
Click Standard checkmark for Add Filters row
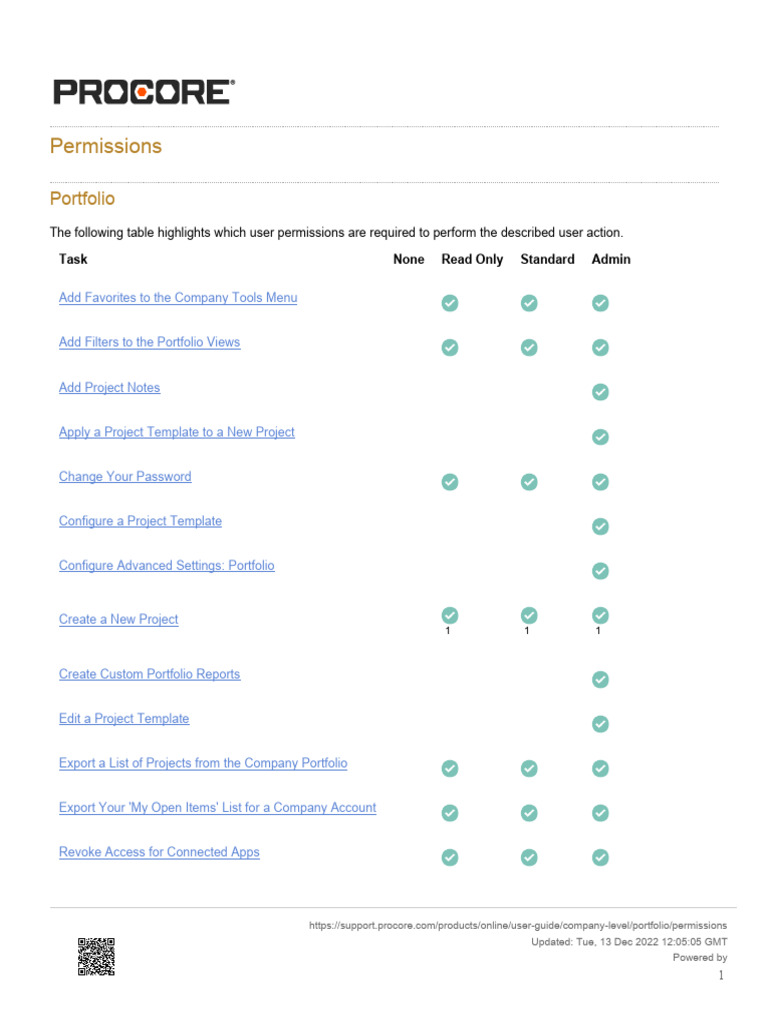[x=529, y=347]
